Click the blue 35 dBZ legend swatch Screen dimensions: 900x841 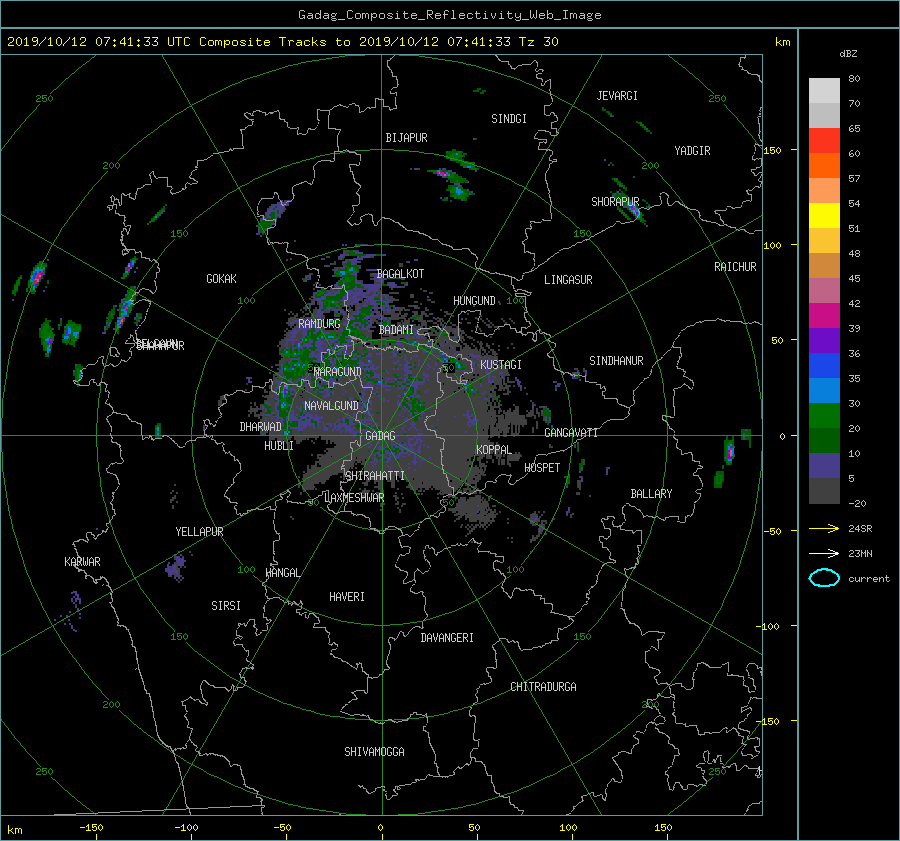point(824,366)
